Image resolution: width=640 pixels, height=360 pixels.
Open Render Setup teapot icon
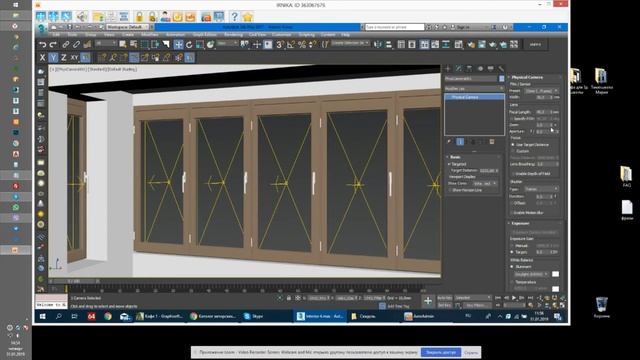tap(471, 44)
